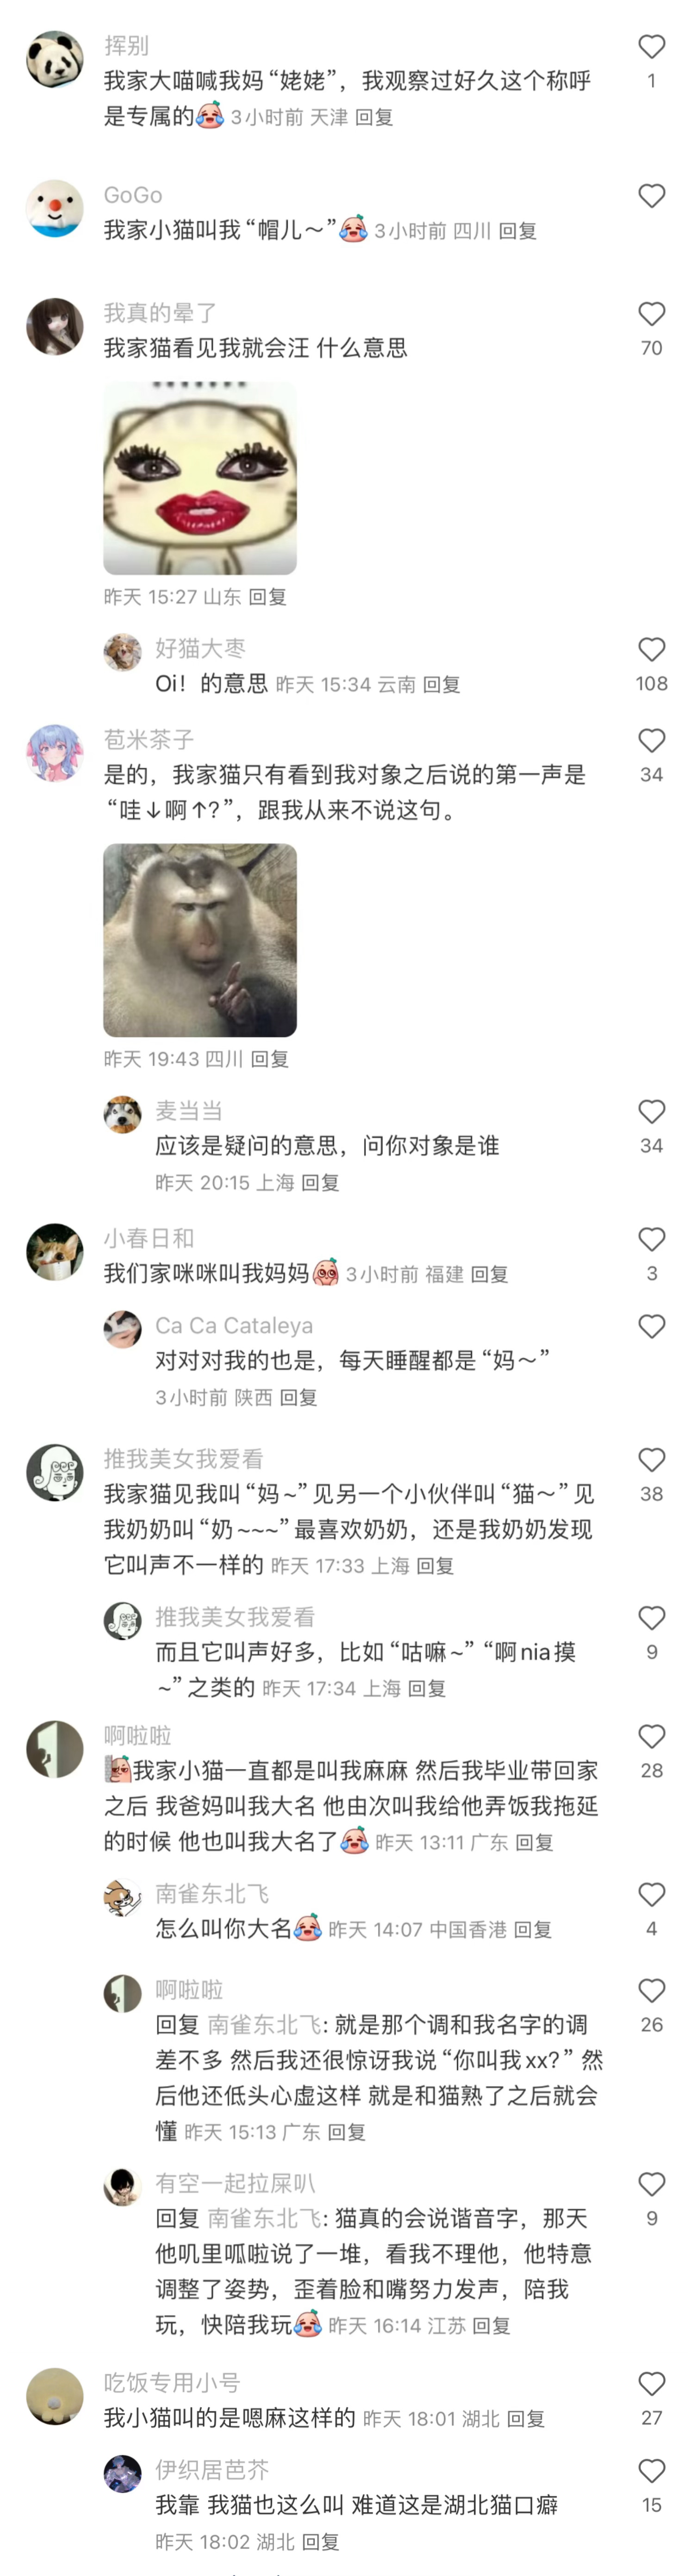Image resolution: width=694 pixels, height=2576 pixels.
Task: Tap the heart with 70 likes
Action: point(651,314)
